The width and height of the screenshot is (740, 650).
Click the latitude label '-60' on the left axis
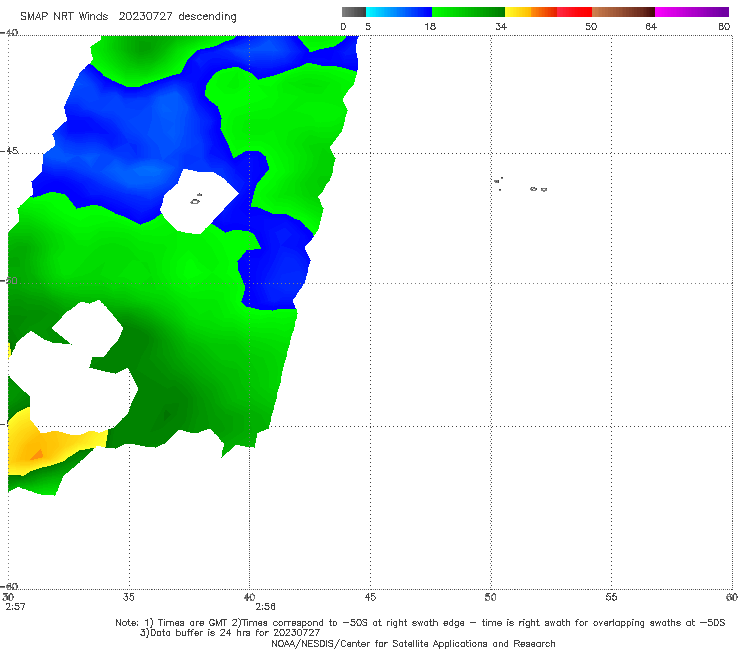click(9, 586)
